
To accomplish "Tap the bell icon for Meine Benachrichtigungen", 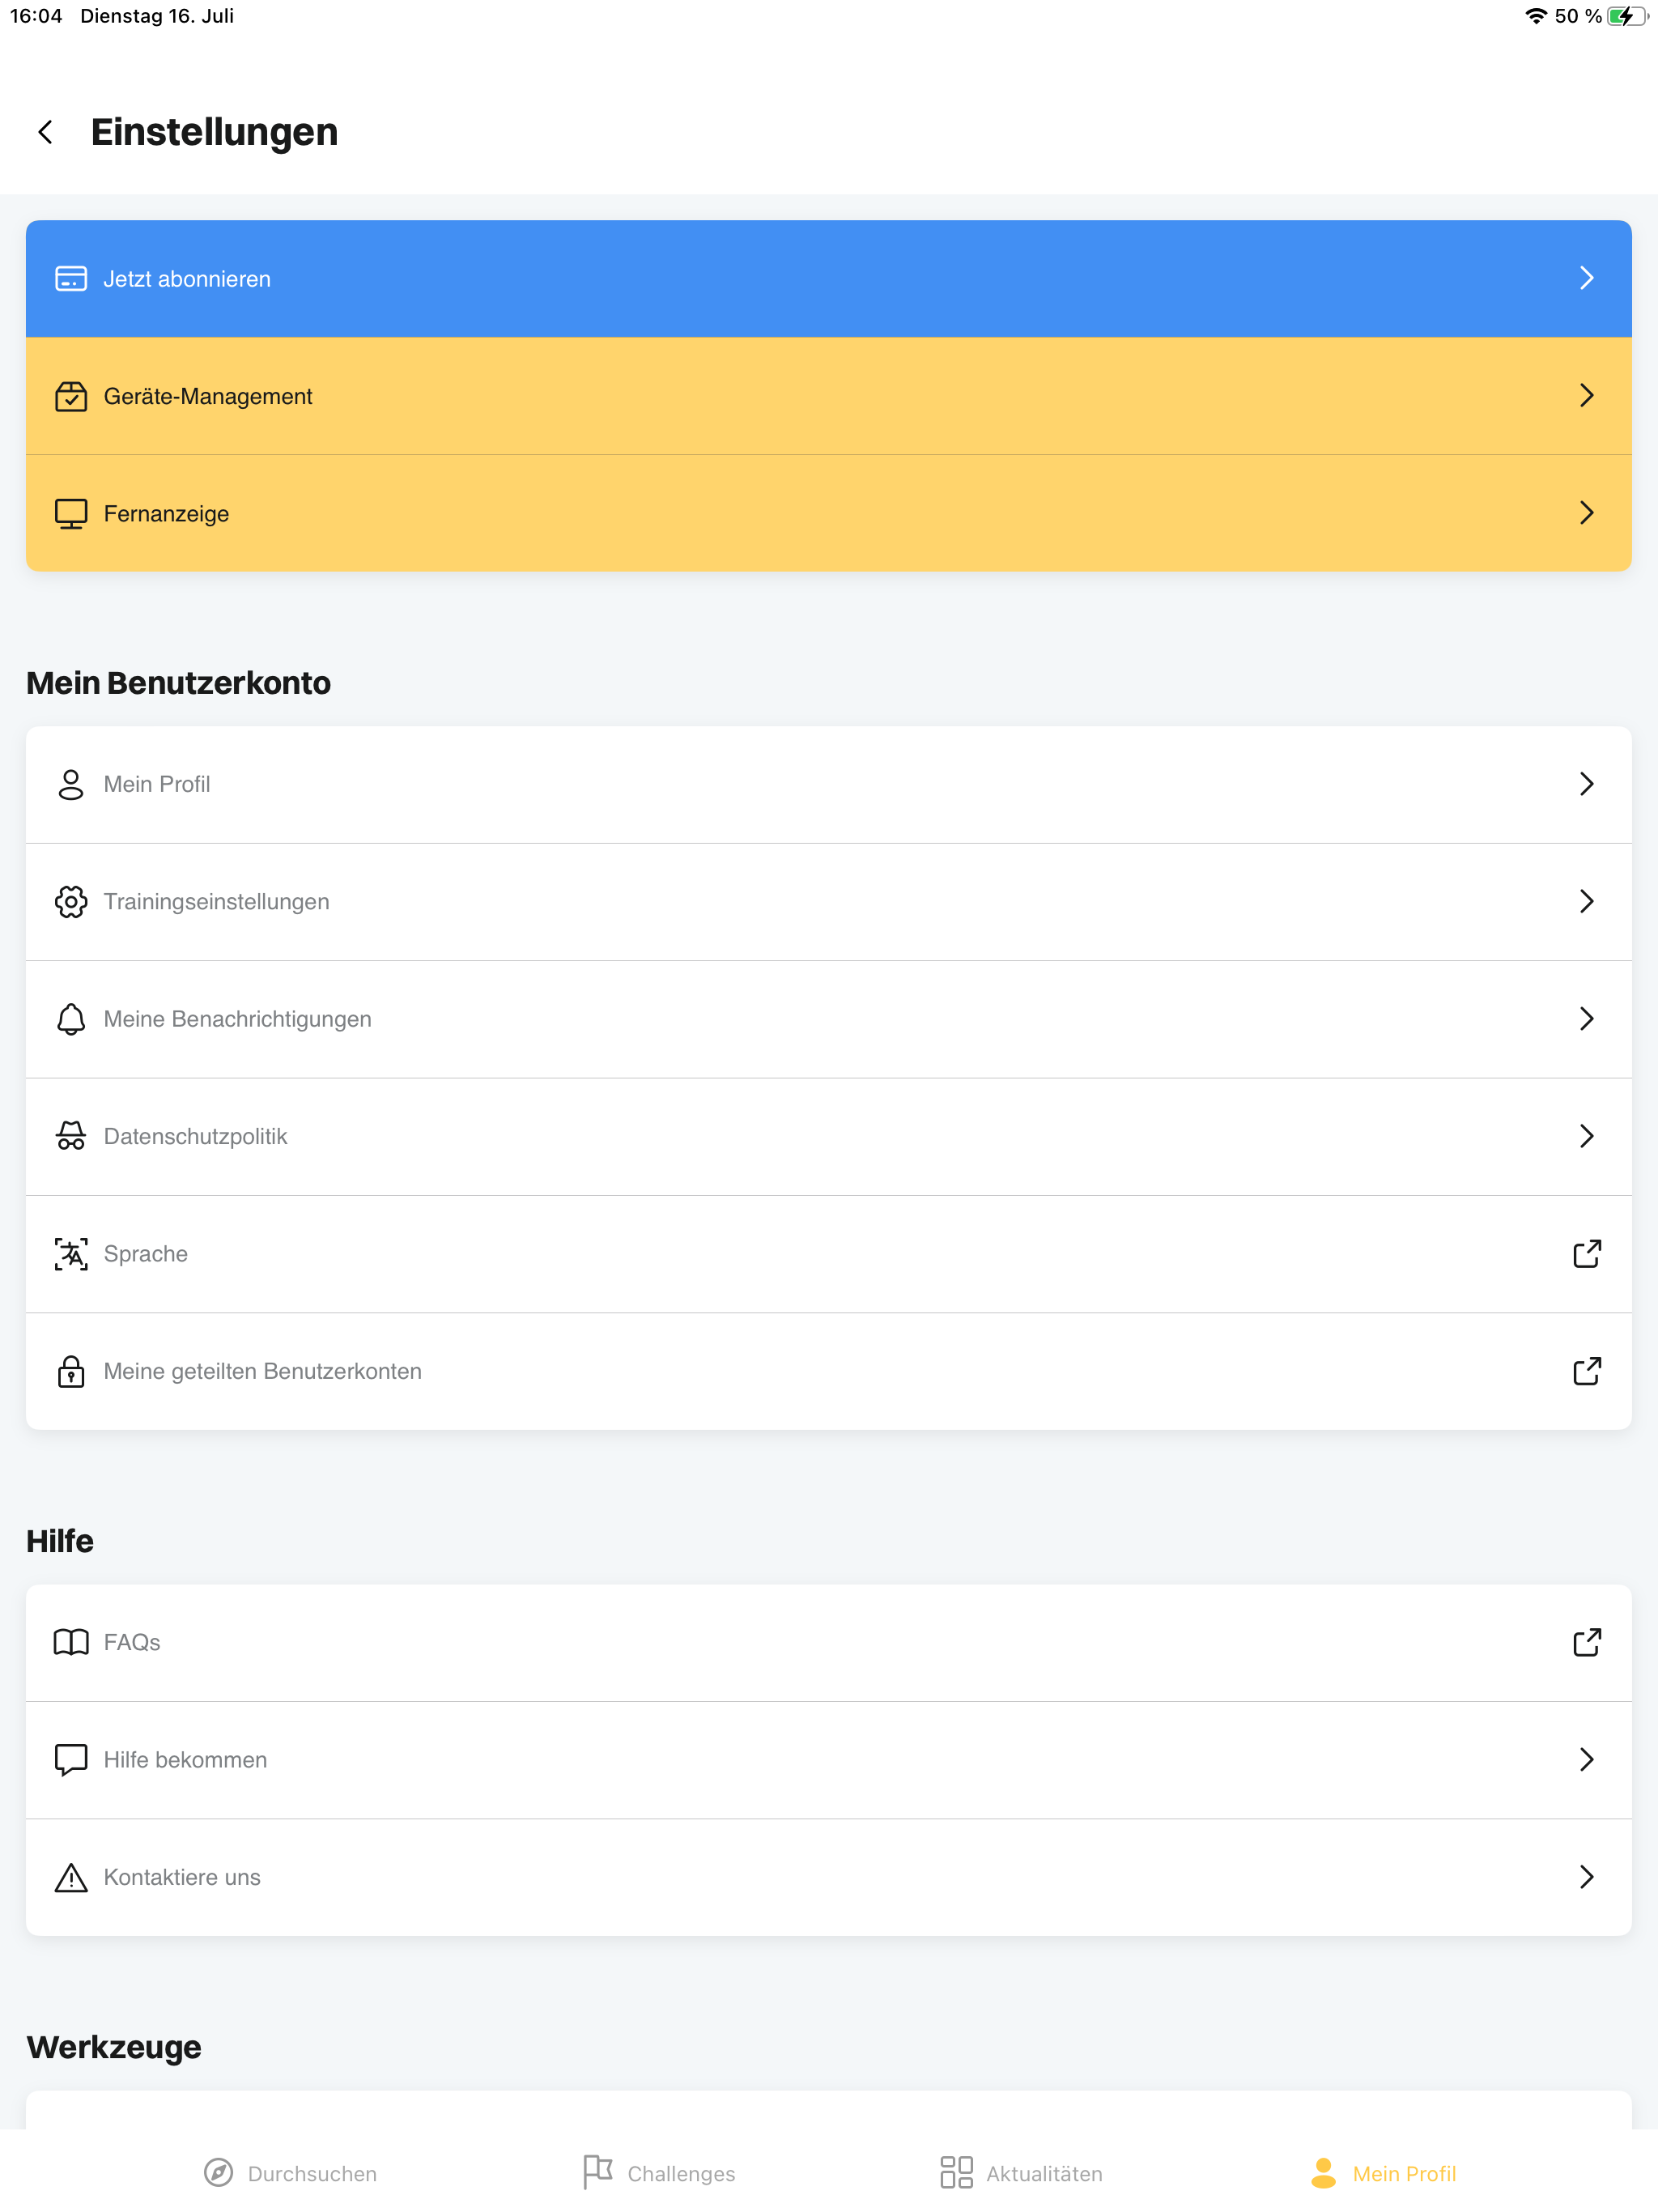I will pos(71,1018).
